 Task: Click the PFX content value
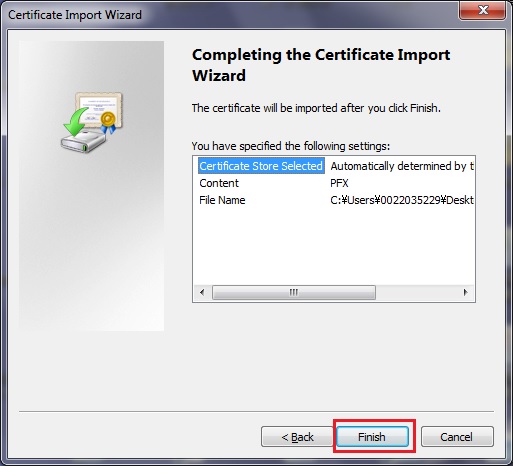[x=339, y=183]
